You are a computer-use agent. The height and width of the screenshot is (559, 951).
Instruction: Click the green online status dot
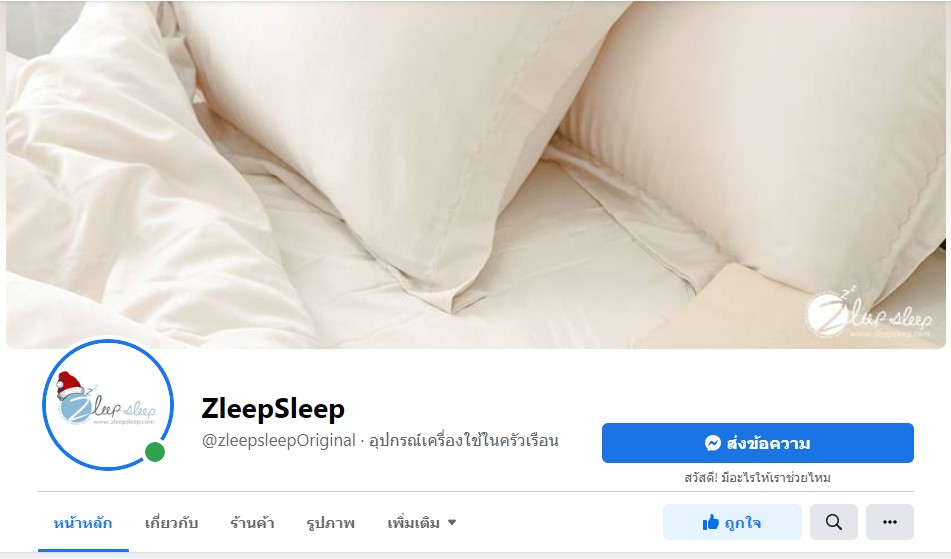pyautogui.click(x=155, y=452)
